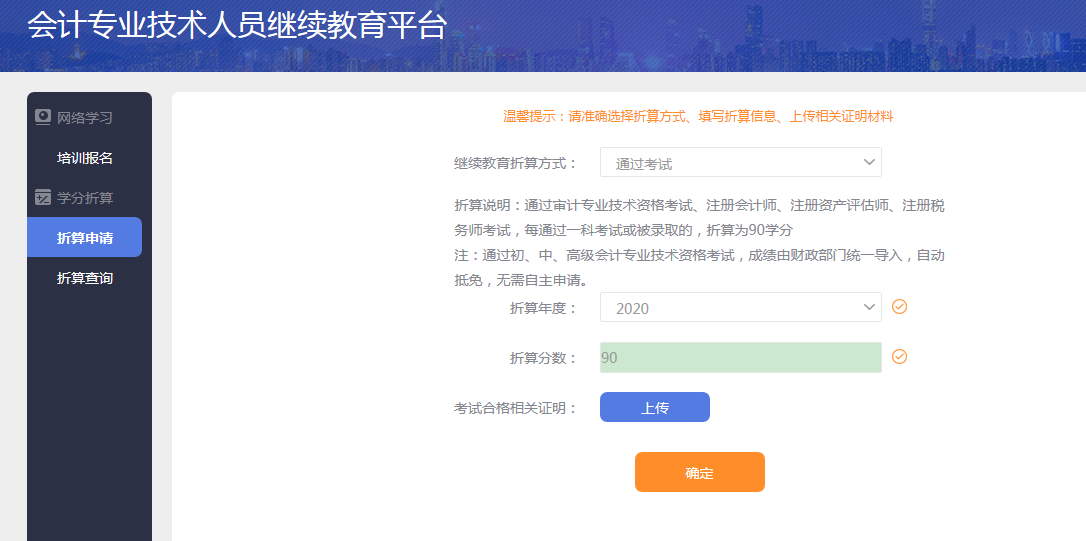Click the 网络学习 monitor icon in sidebar
Image resolution: width=1086 pixels, height=541 pixels.
click(x=43, y=117)
